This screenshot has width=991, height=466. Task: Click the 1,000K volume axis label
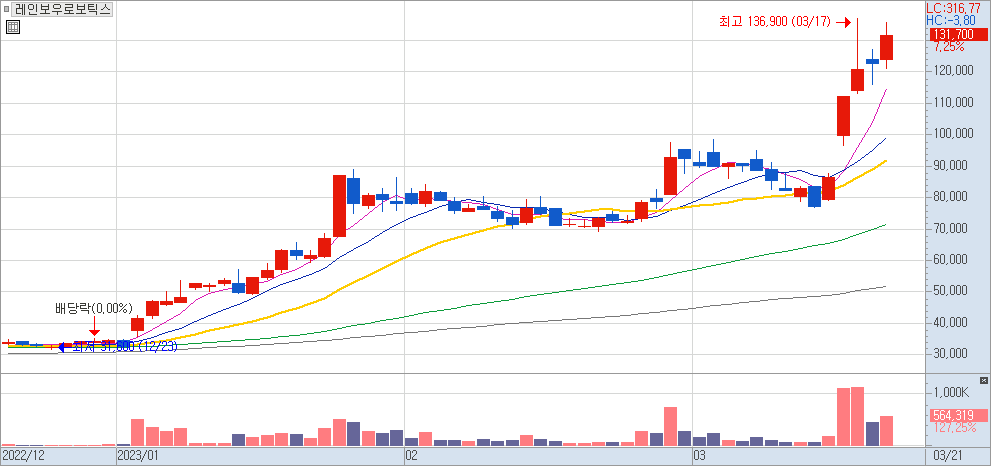pos(951,393)
